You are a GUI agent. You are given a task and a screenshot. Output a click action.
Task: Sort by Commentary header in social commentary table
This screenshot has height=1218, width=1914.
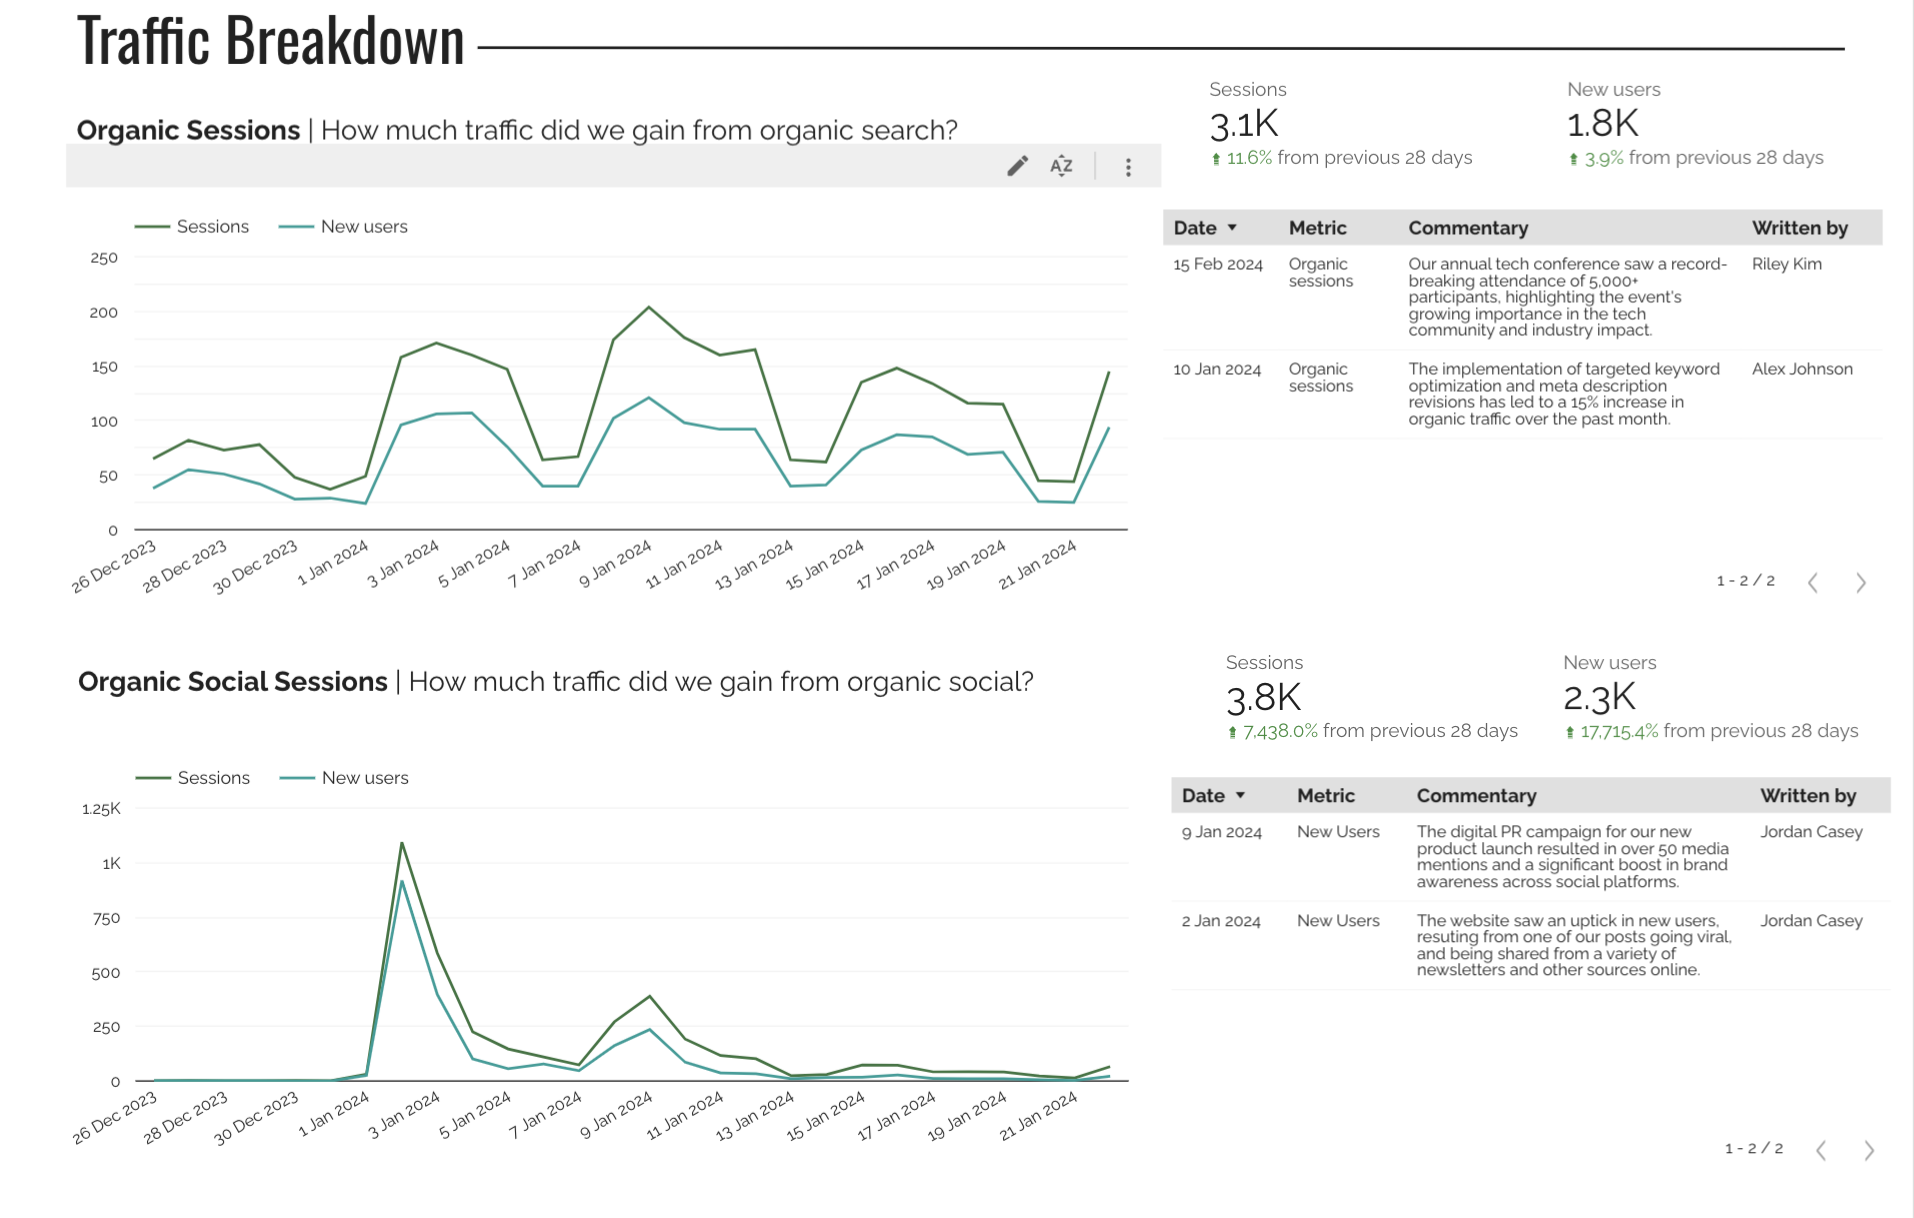[1476, 796]
